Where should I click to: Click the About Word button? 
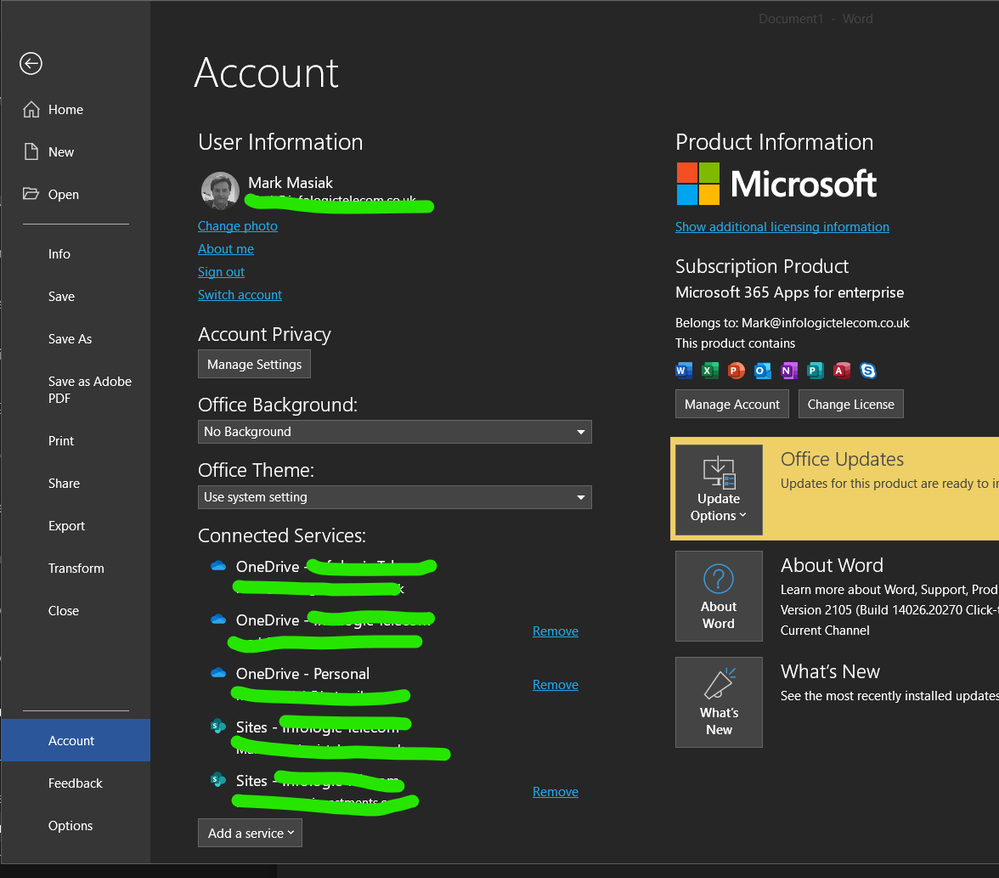[719, 596]
